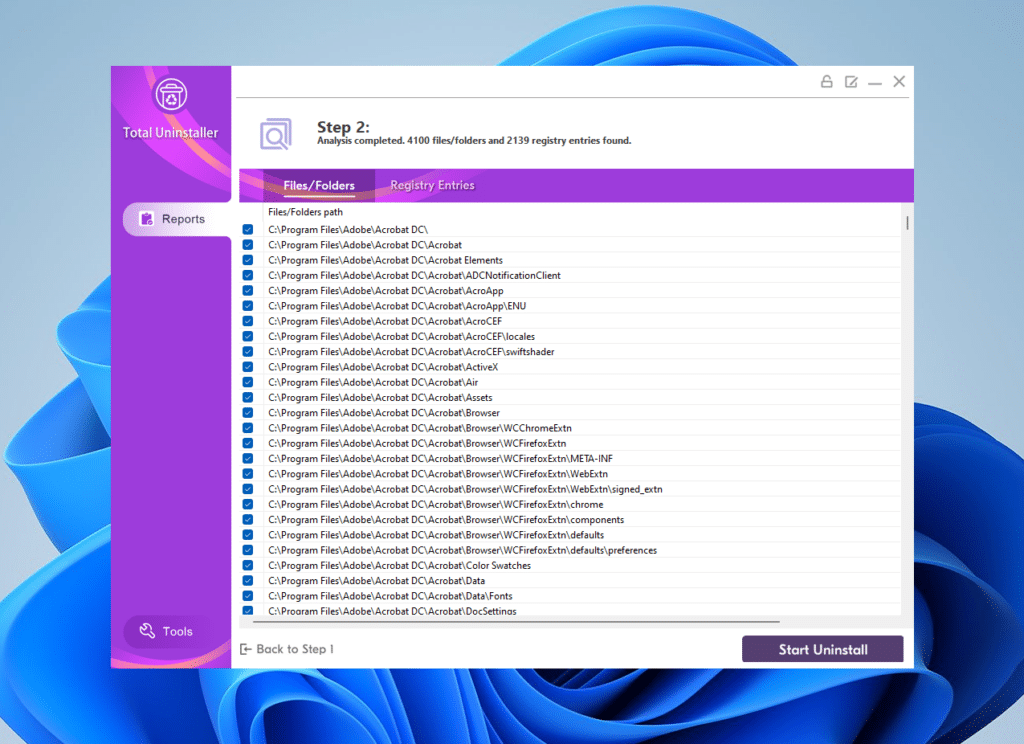Viewport: 1024px width, 744px height.
Task: Click the Start Uninstall button
Action: [822, 649]
